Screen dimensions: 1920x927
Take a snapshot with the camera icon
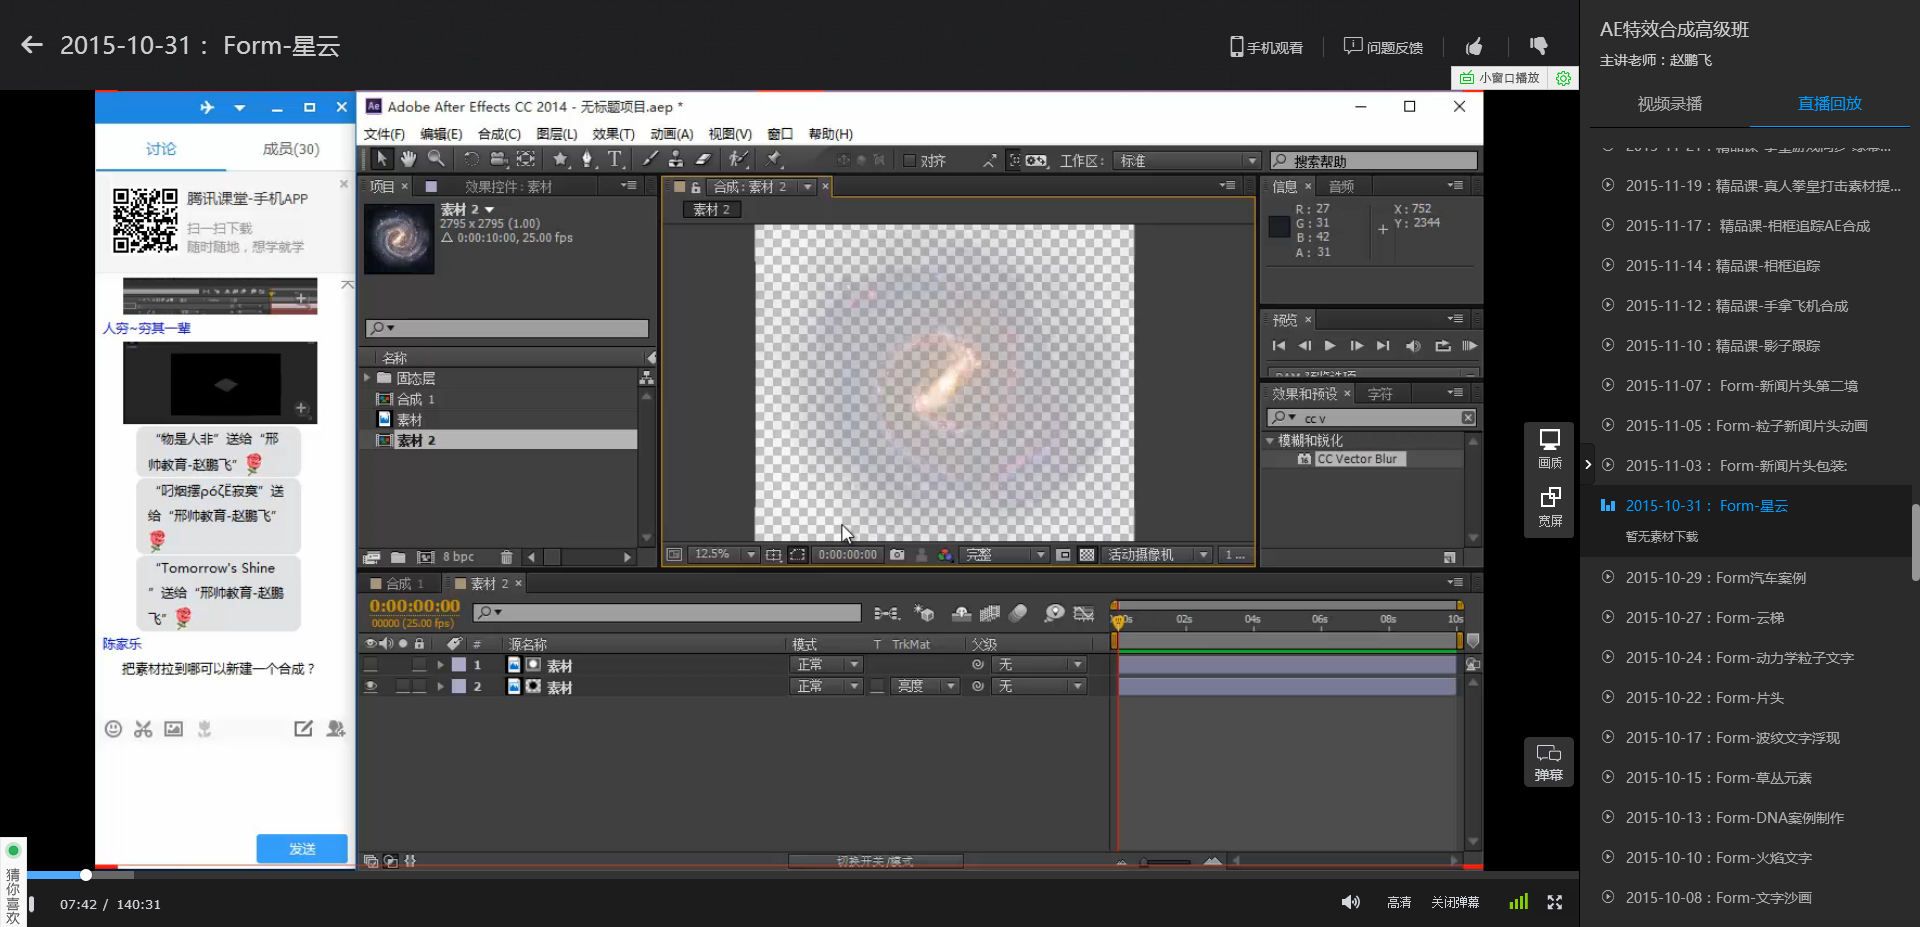click(x=897, y=555)
